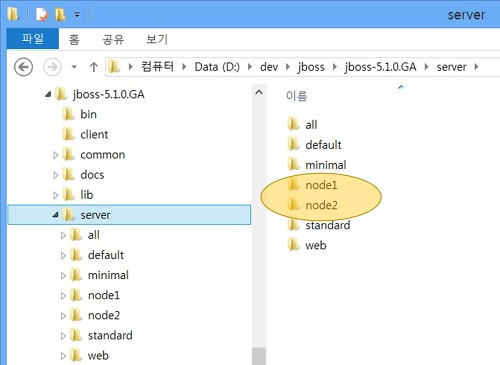
Task: Select the bin folder in the tree
Action: pos(88,114)
